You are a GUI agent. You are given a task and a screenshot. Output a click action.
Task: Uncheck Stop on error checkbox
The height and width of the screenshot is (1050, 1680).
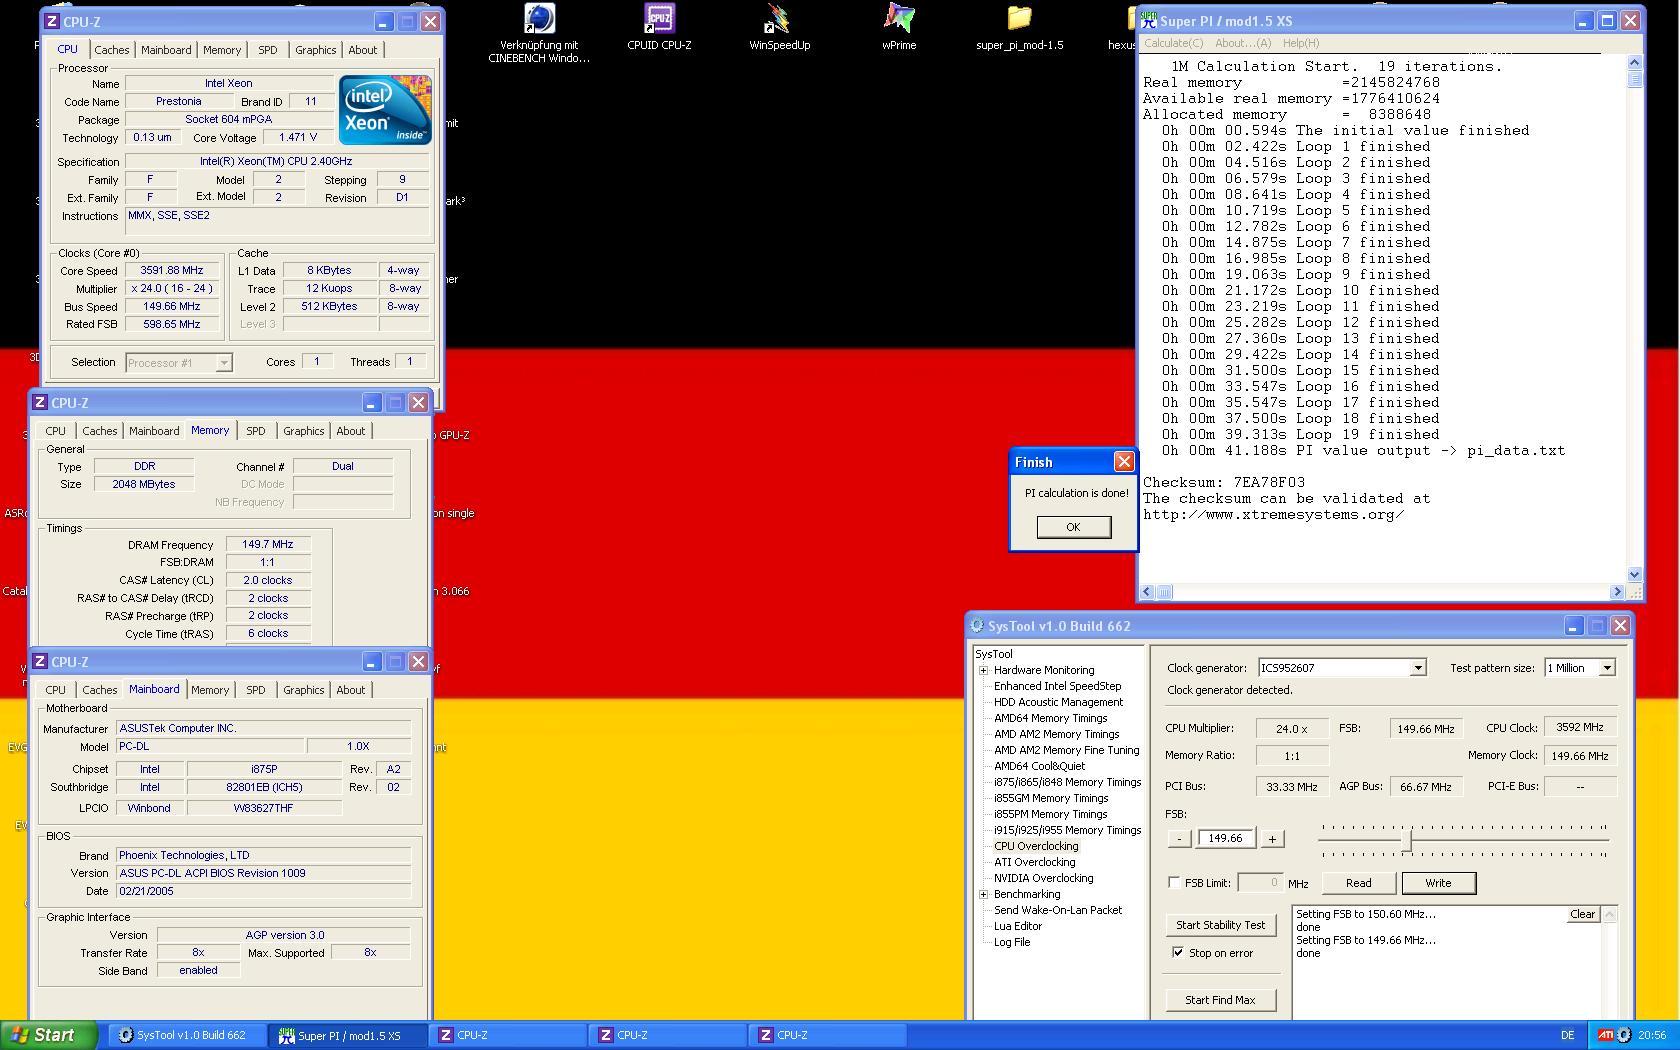pos(1178,952)
